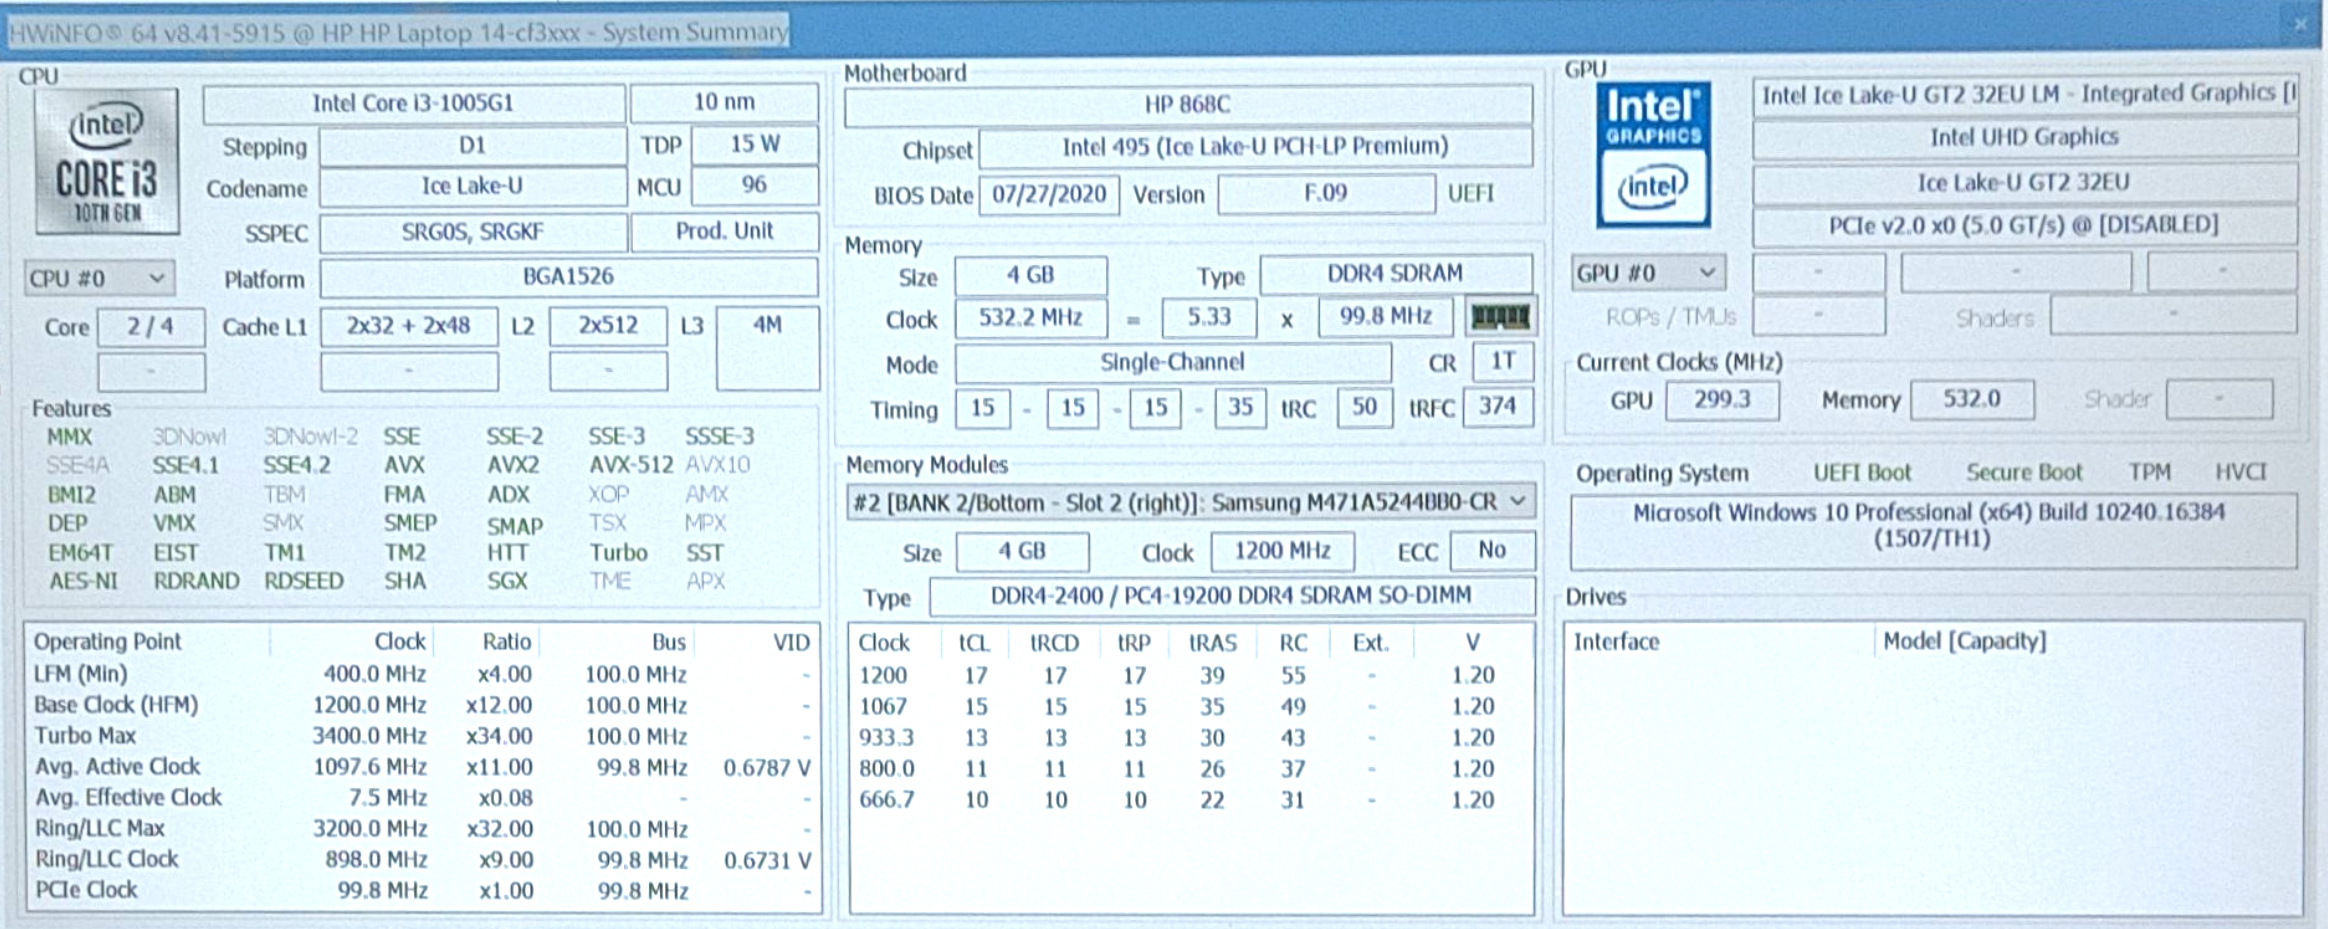This screenshot has width=2328, height=929.
Task: Select the LFM (Min) row
Action: [x=423, y=674]
